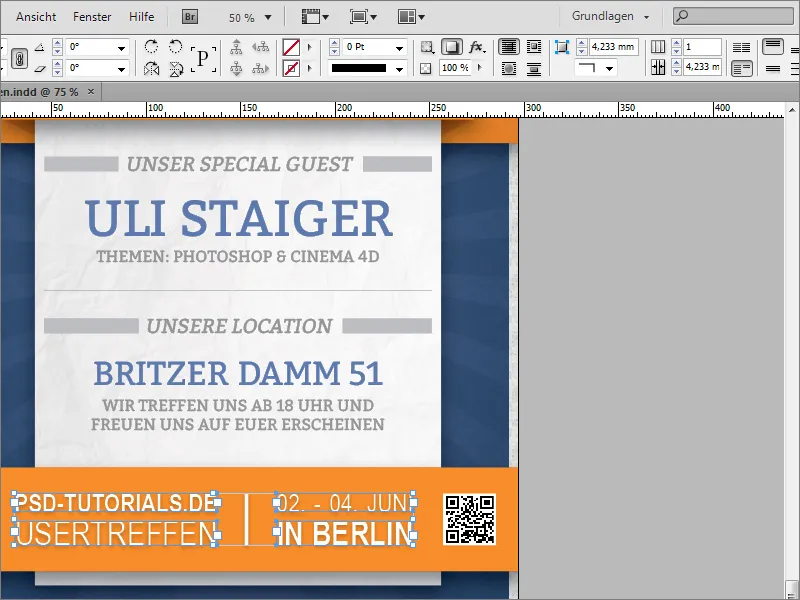Launch Adobe Bridge via Br icon
The image size is (800, 600).
click(190, 17)
